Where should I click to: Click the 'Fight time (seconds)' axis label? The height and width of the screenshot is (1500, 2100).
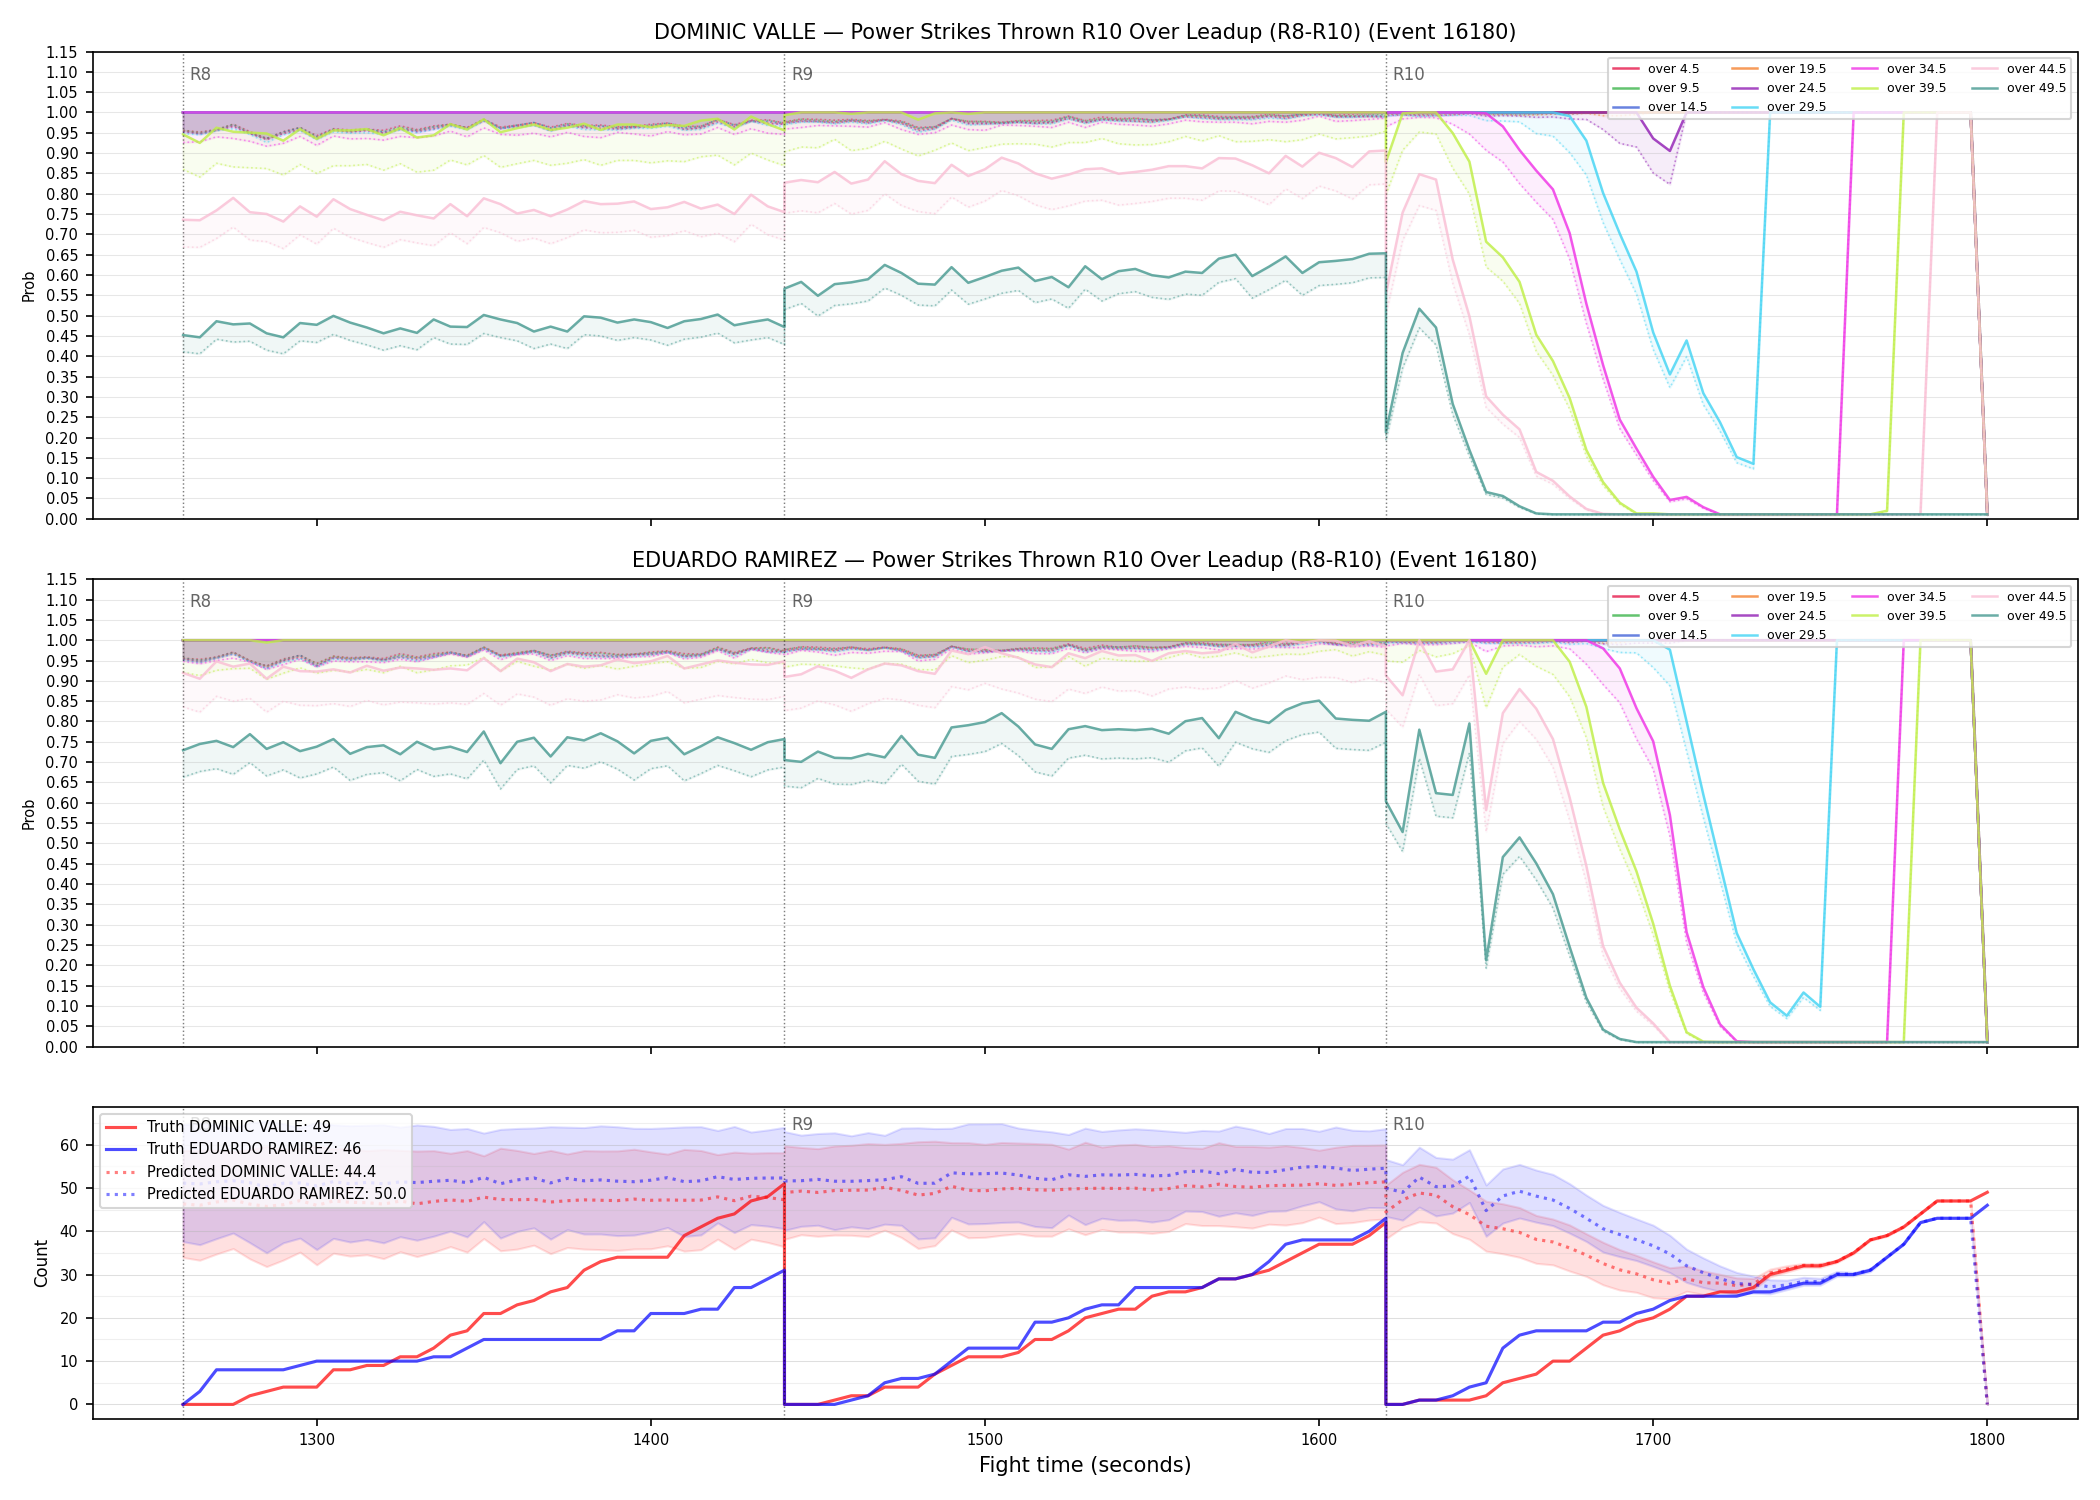coord(1085,1465)
